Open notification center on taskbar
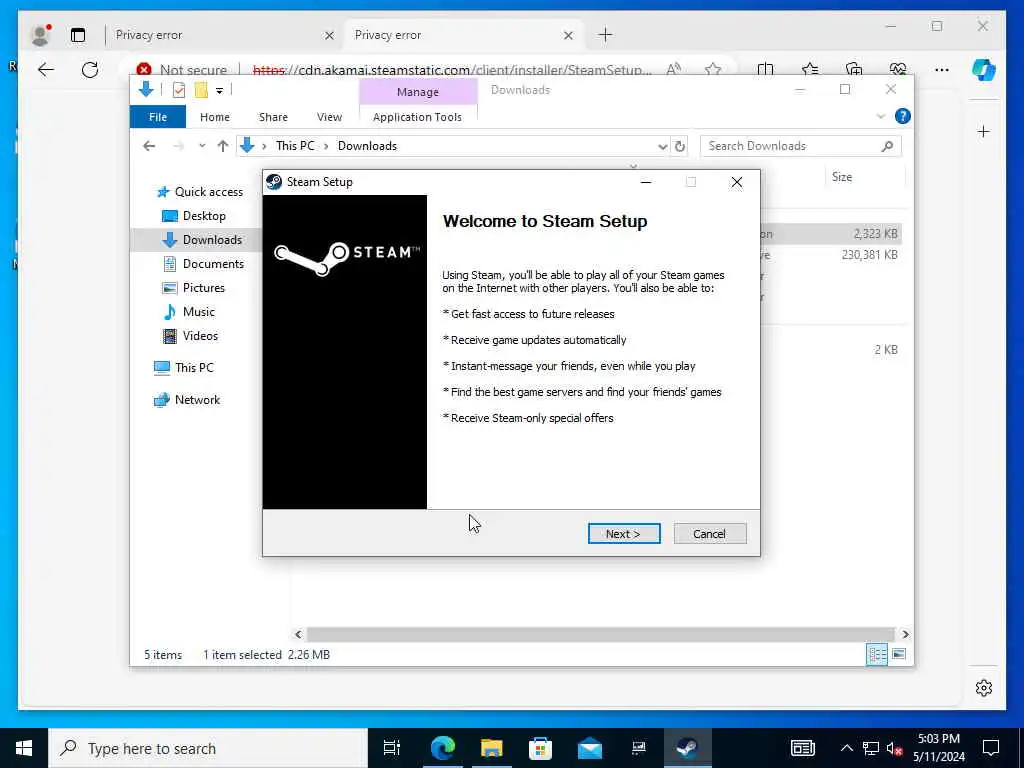Image resolution: width=1024 pixels, height=768 pixels. 991,748
